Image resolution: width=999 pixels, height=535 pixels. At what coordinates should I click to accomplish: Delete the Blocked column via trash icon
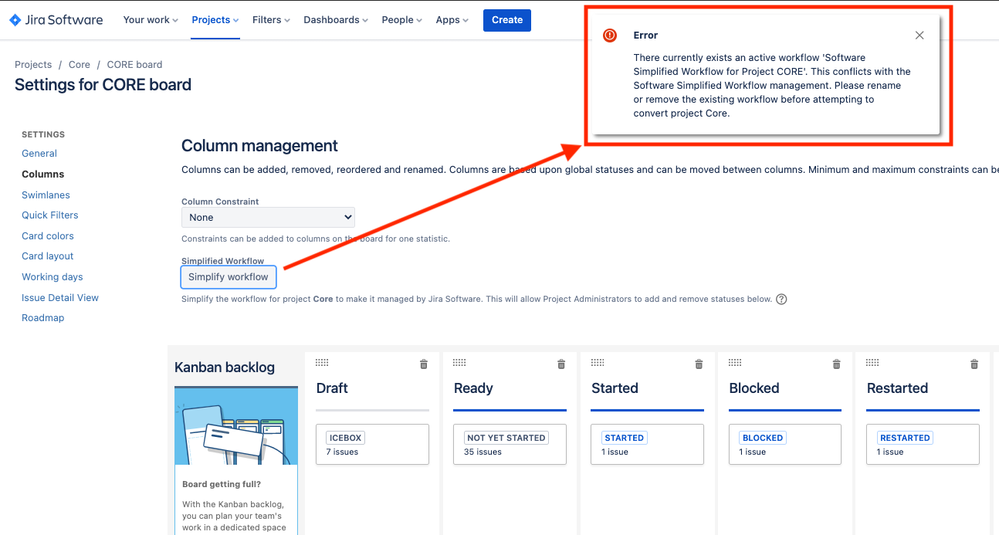coord(837,364)
